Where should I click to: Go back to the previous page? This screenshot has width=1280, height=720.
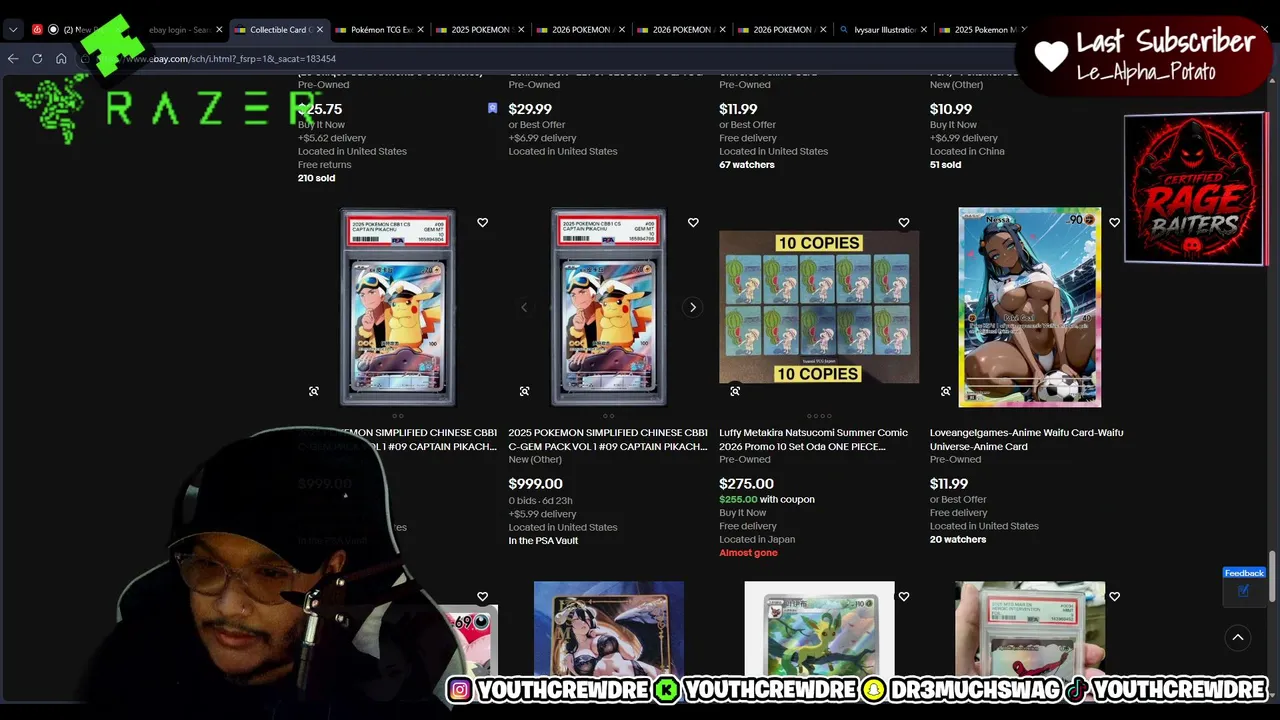click(13, 59)
